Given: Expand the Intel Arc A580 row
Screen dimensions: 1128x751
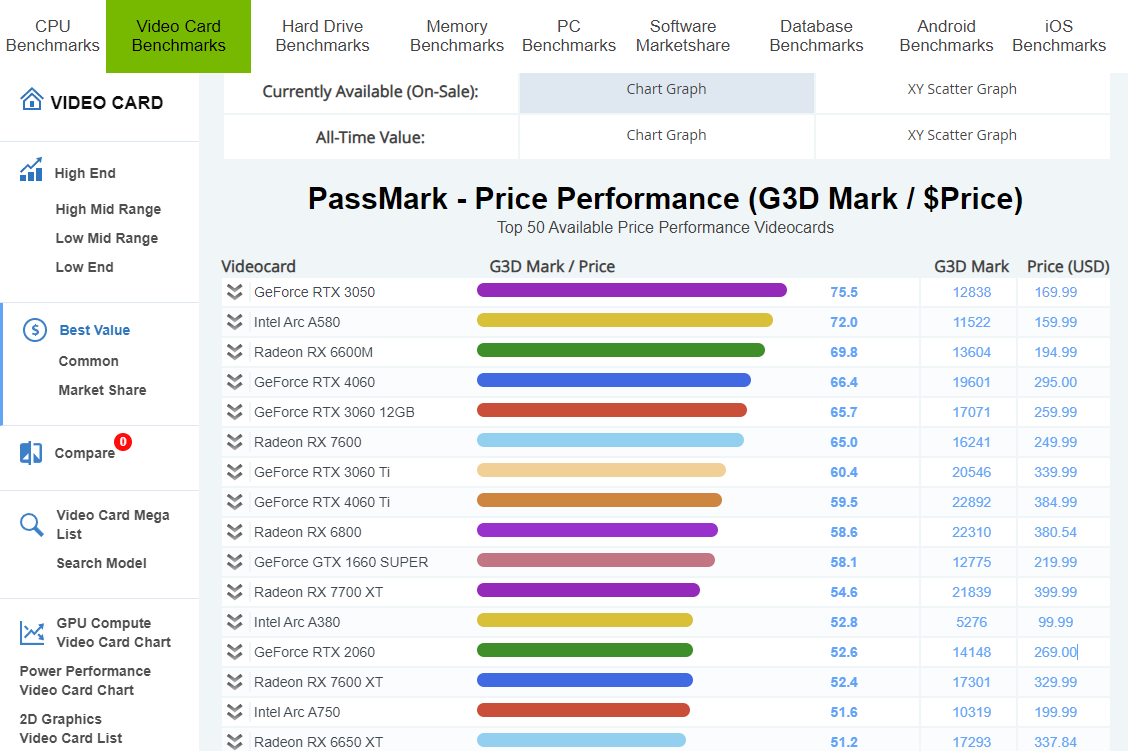Looking at the screenshot, I should [x=235, y=322].
